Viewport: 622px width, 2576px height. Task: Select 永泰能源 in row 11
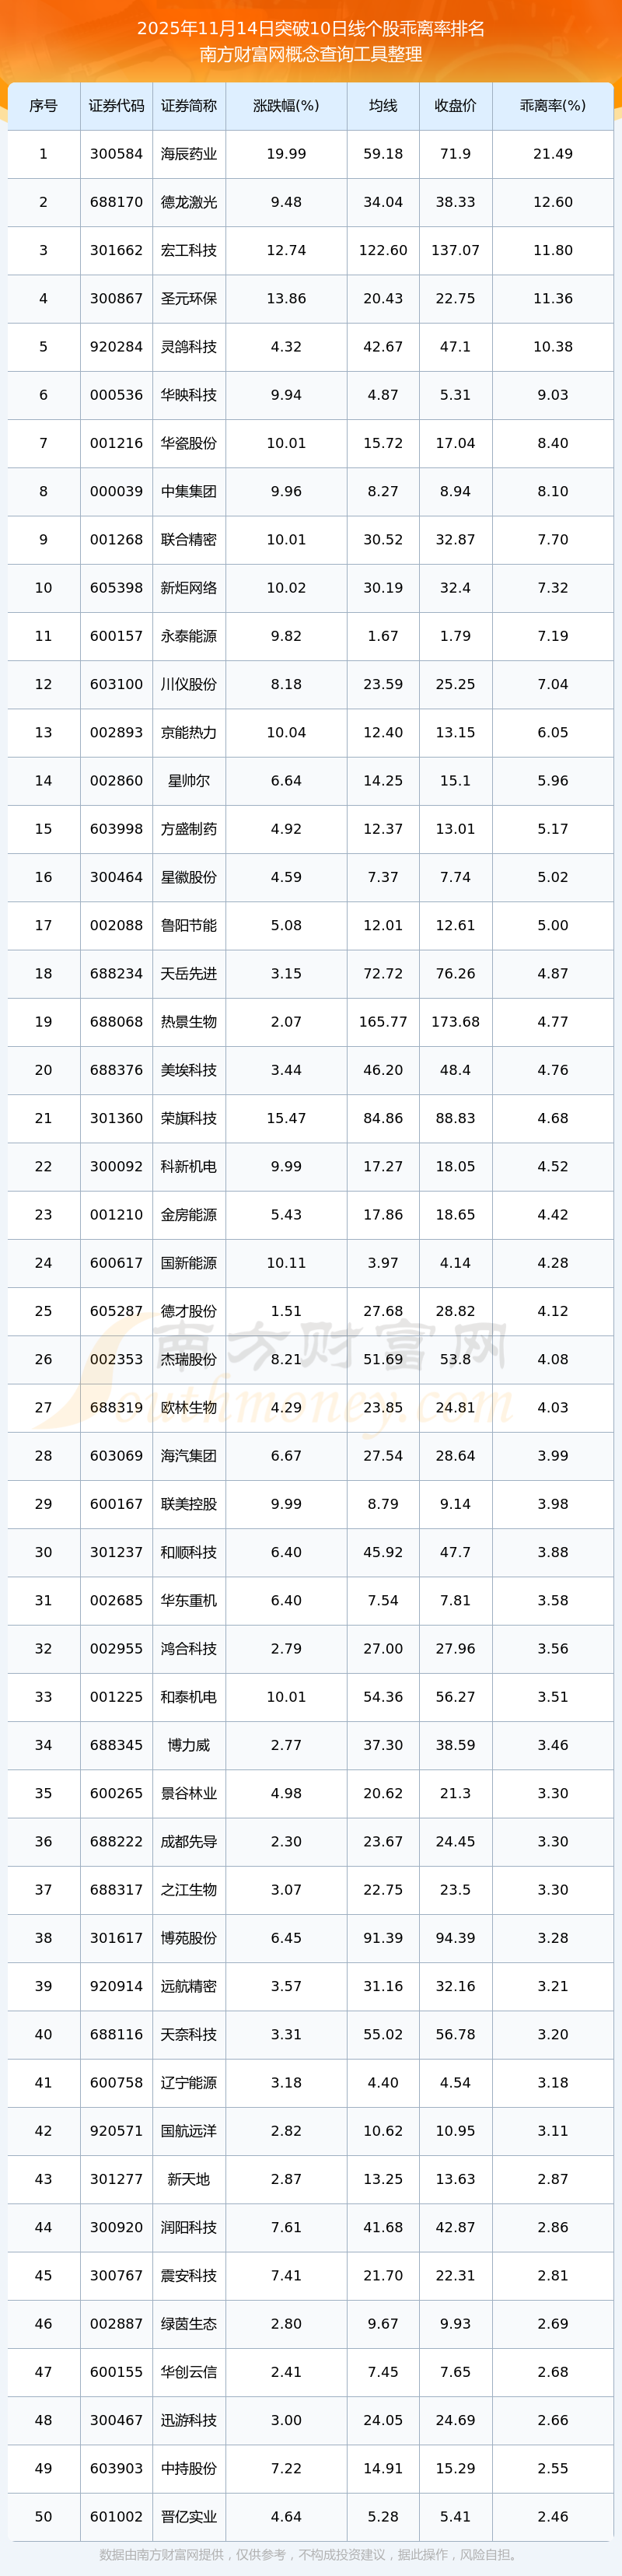pyautogui.click(x=189, y=636)
